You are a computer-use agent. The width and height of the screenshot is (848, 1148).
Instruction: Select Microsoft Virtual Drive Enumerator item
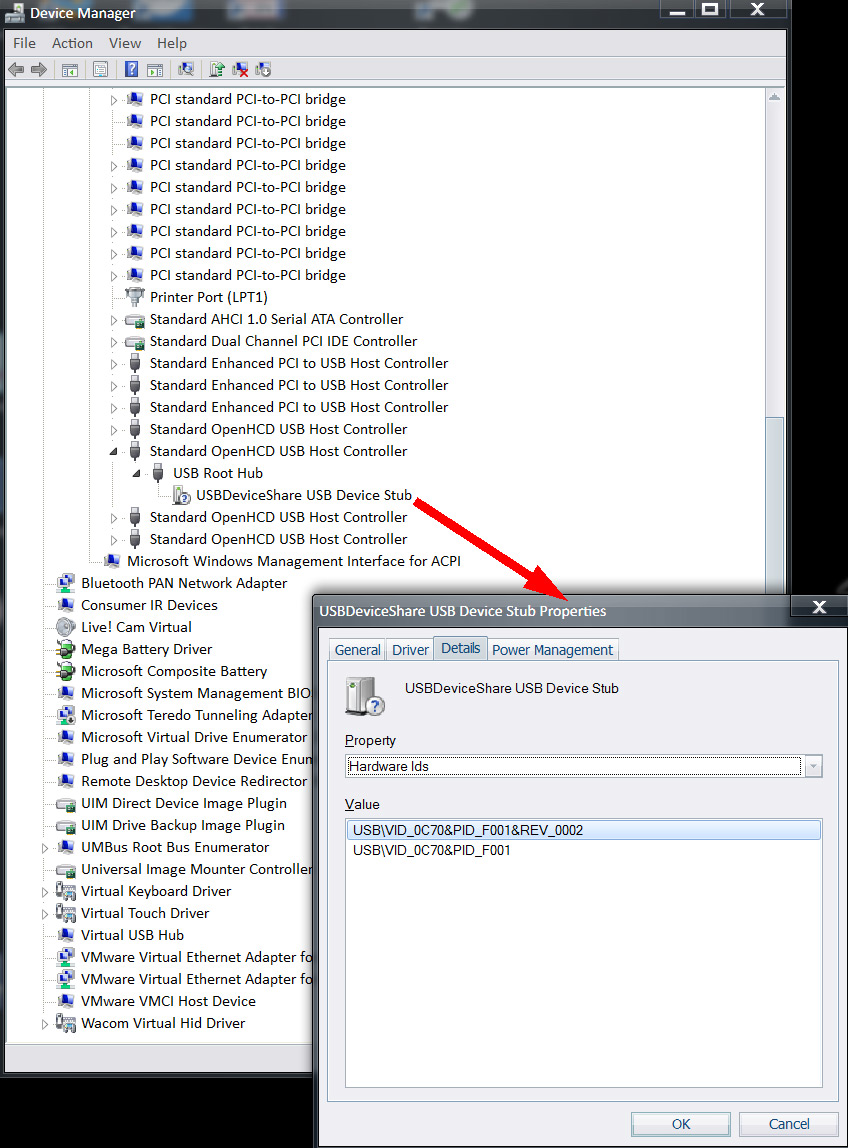click(194, 737)
